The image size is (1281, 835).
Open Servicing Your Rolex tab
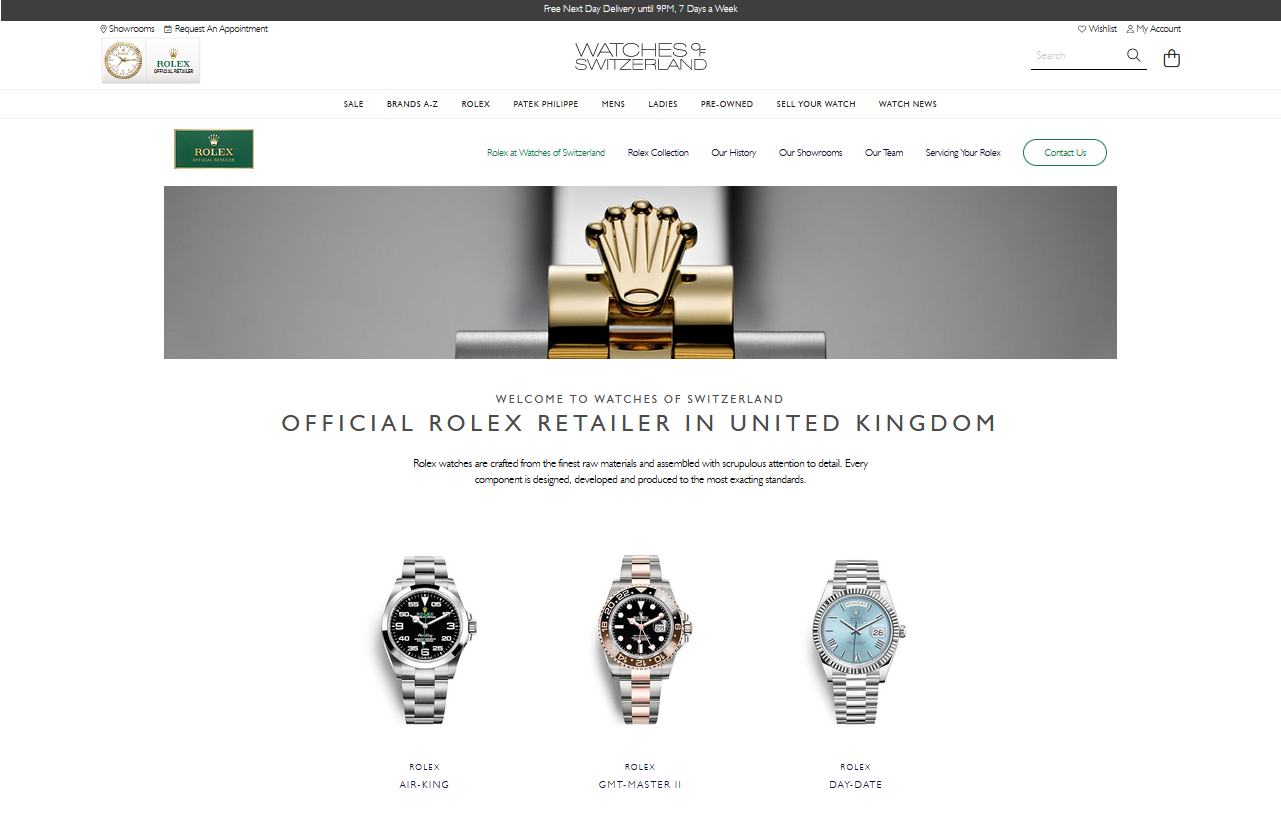[x=963, y=153]
